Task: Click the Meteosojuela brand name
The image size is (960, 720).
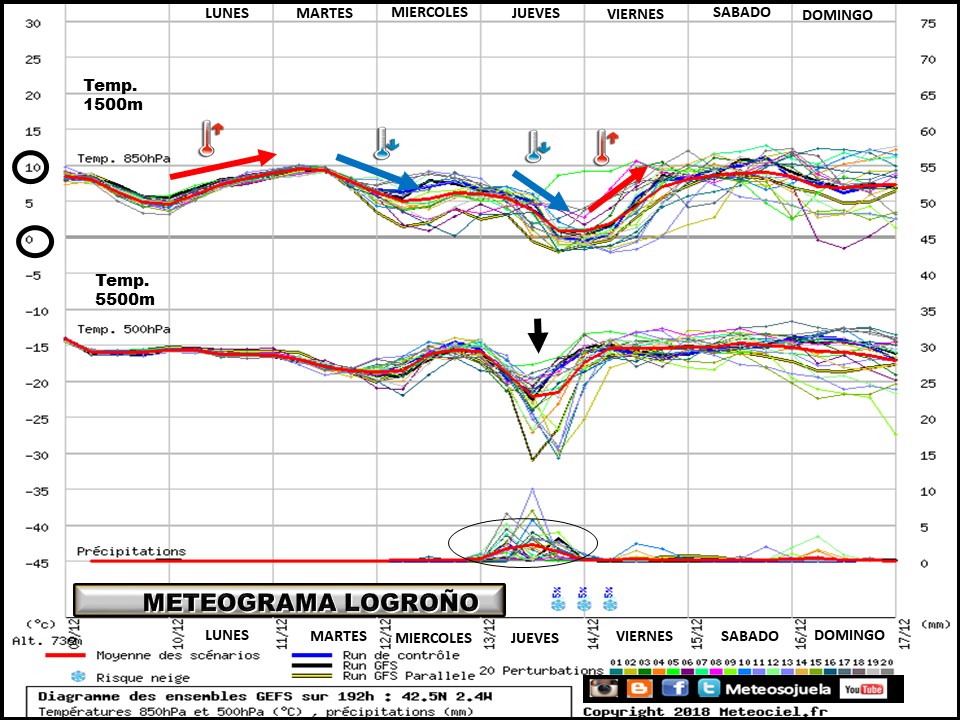Action: pyautogui.click(x=778, y=689)
